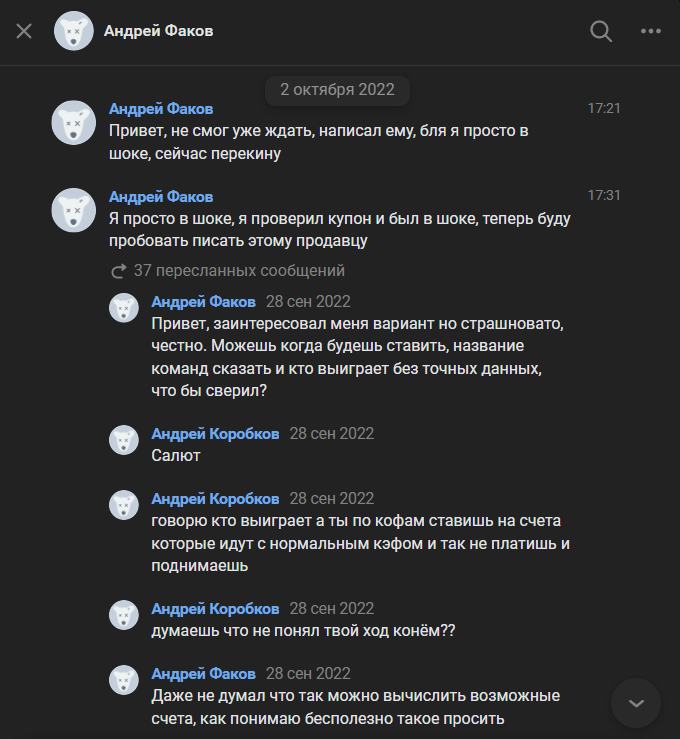Open the three-dots more options menu
This screenshot has width=680, height=739.
point(651,31)
